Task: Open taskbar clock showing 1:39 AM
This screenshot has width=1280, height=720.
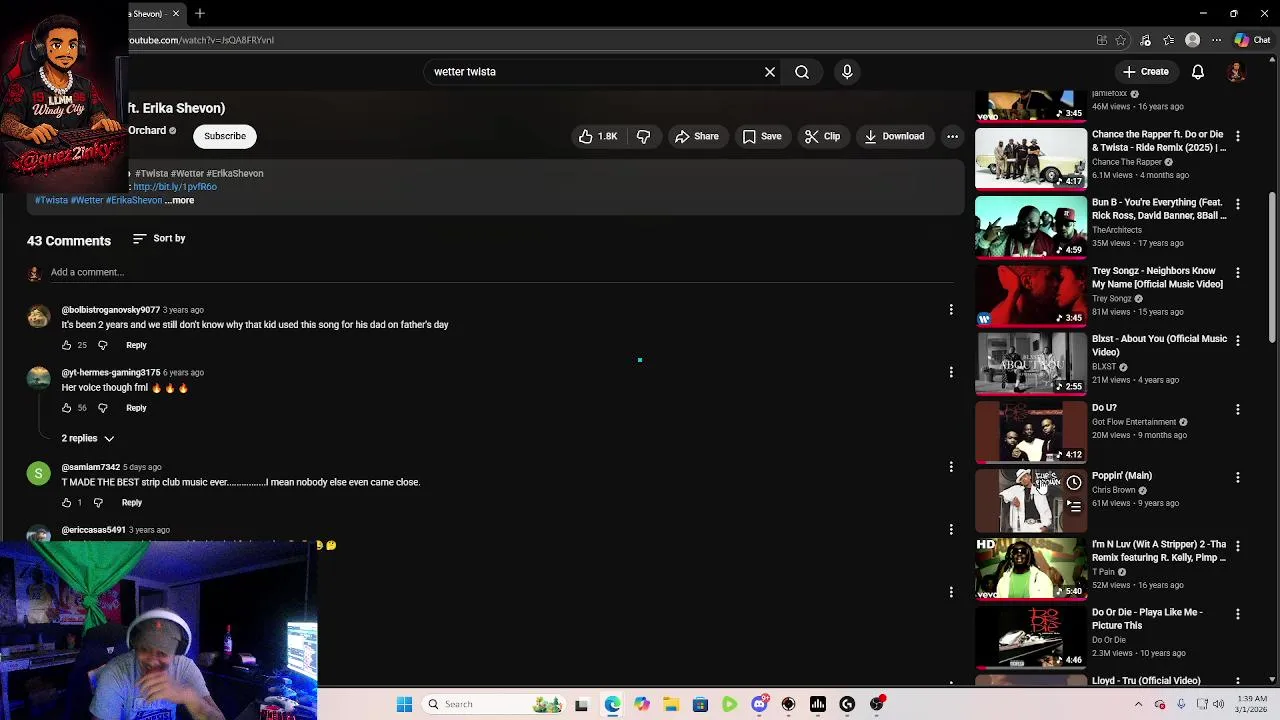Action: pos(1253,704)
